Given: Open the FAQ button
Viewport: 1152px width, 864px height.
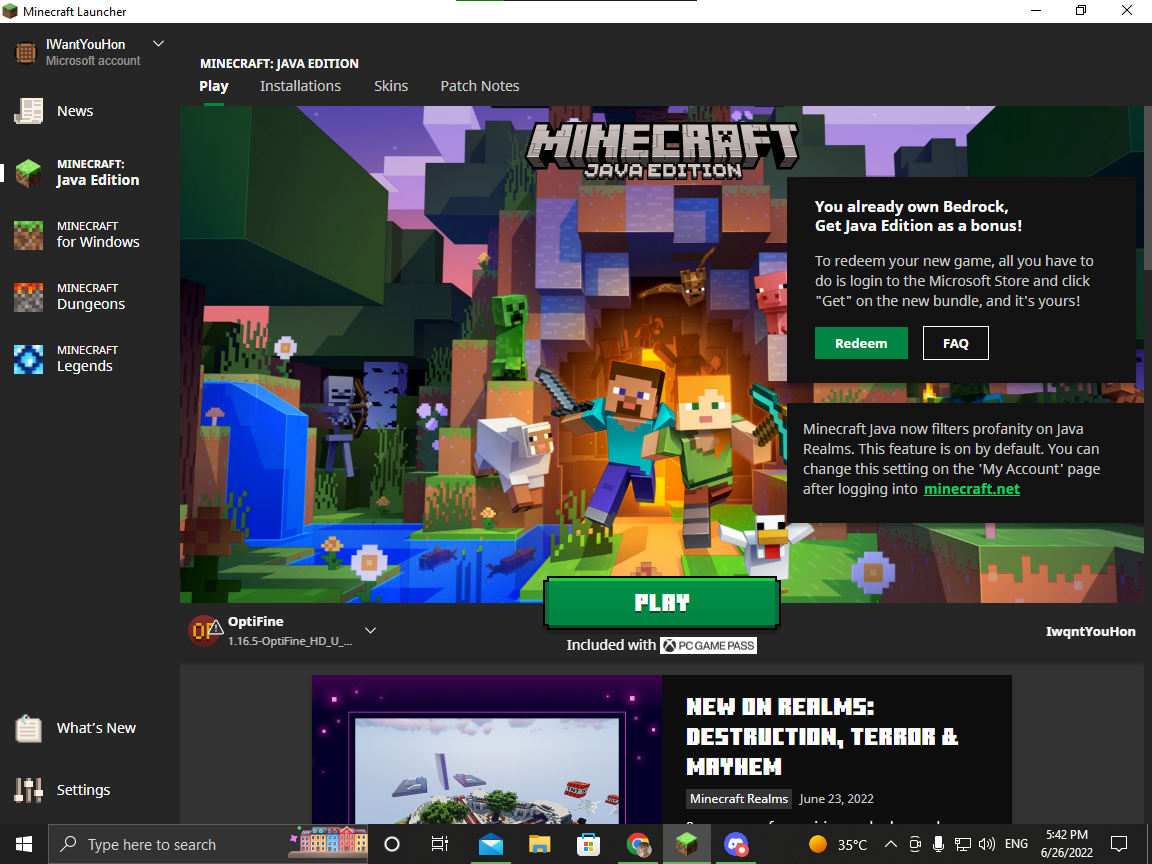Looking at the screenshot, I should (x=956, y=343).
